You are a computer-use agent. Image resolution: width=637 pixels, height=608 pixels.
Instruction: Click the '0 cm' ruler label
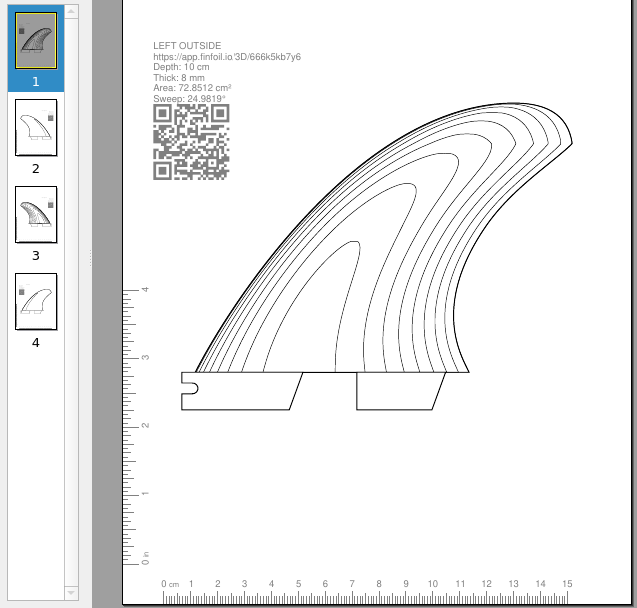point(170,584)
